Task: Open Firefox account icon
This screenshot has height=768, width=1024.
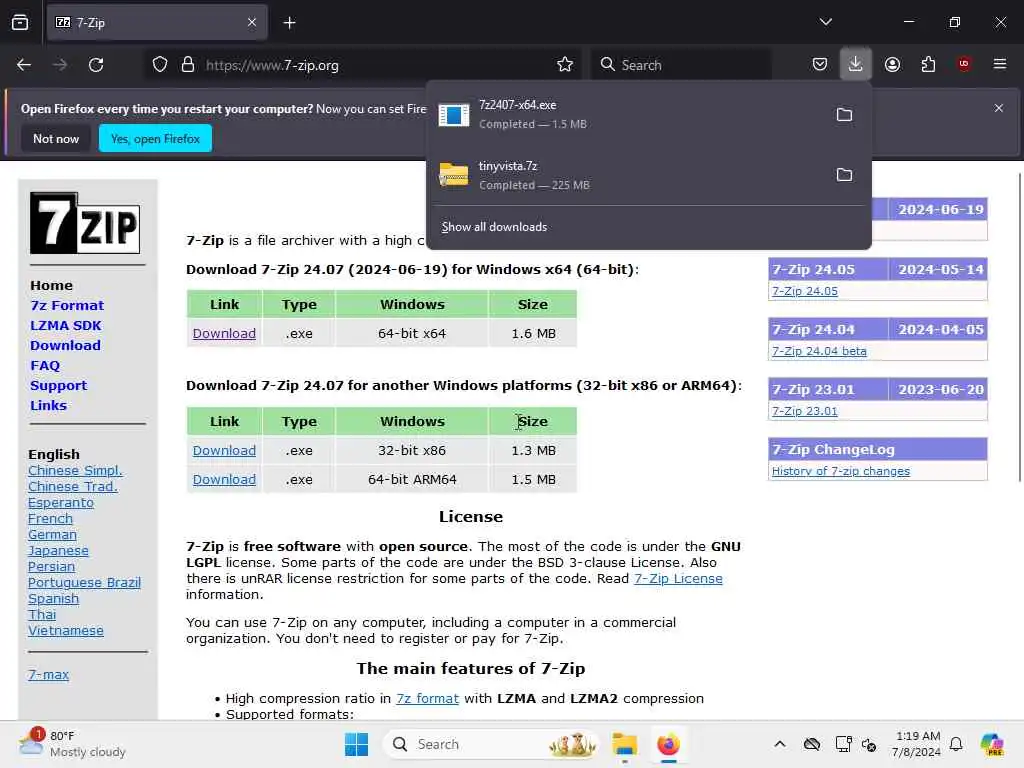Action: 892,64
